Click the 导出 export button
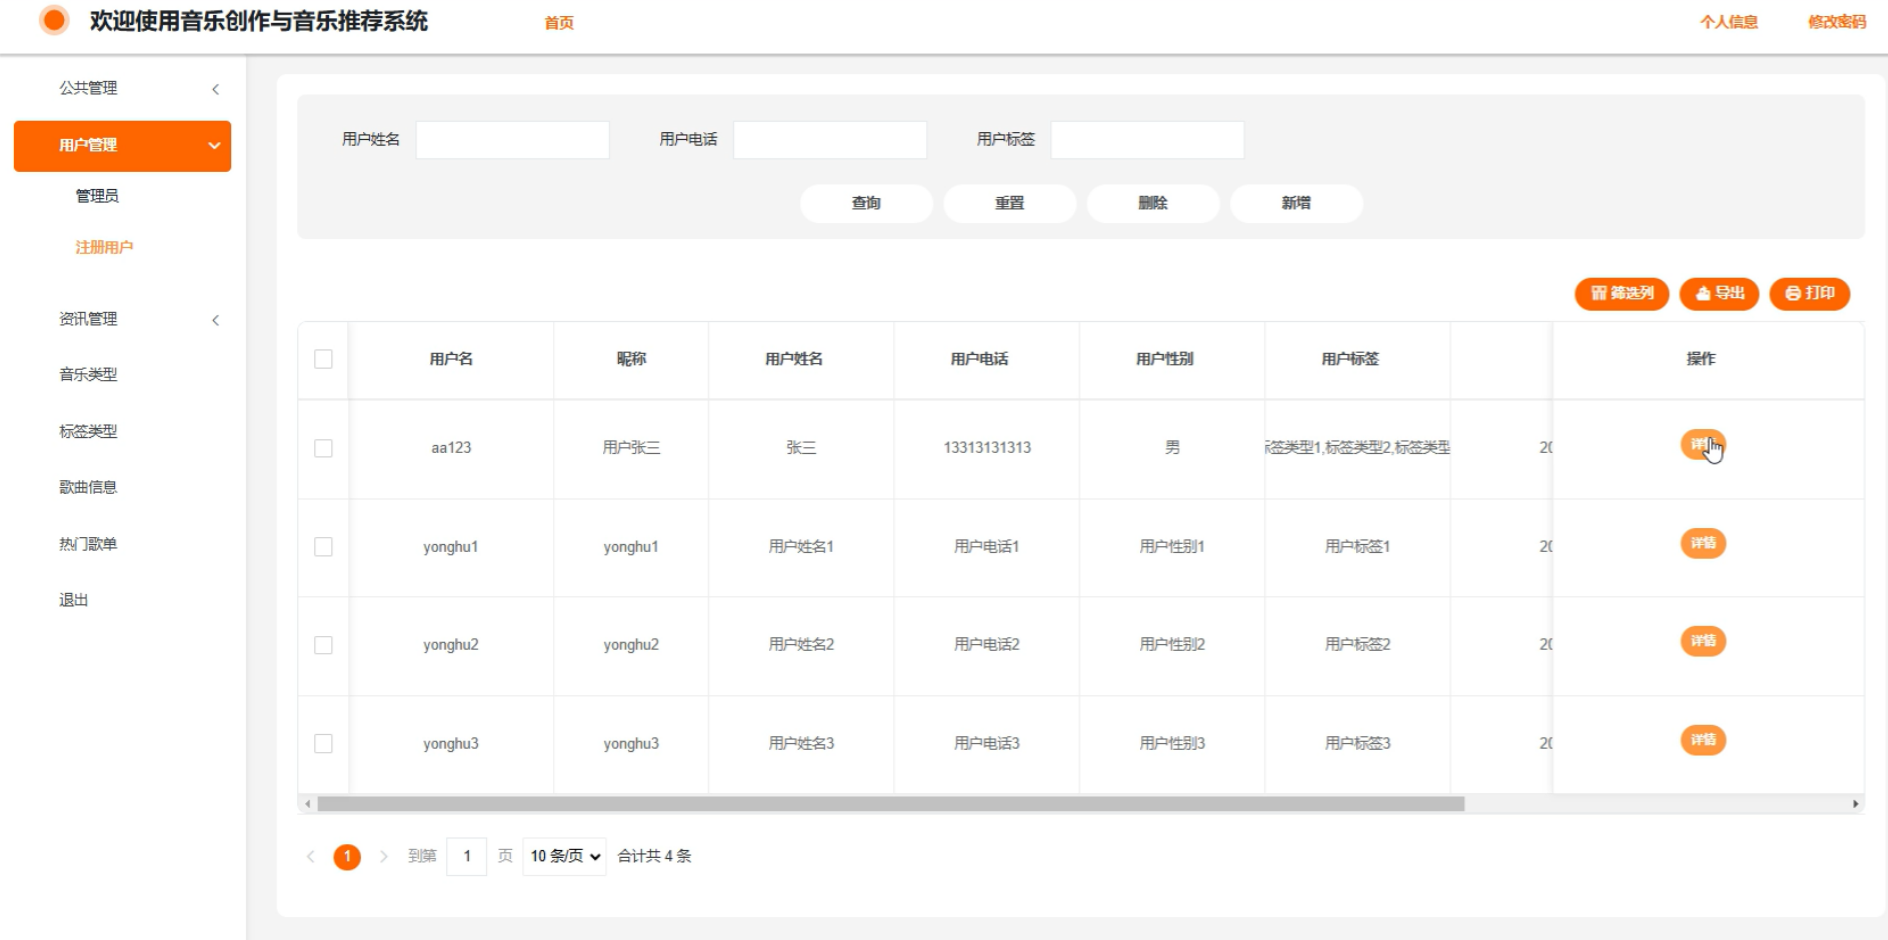 [1719, 293]
